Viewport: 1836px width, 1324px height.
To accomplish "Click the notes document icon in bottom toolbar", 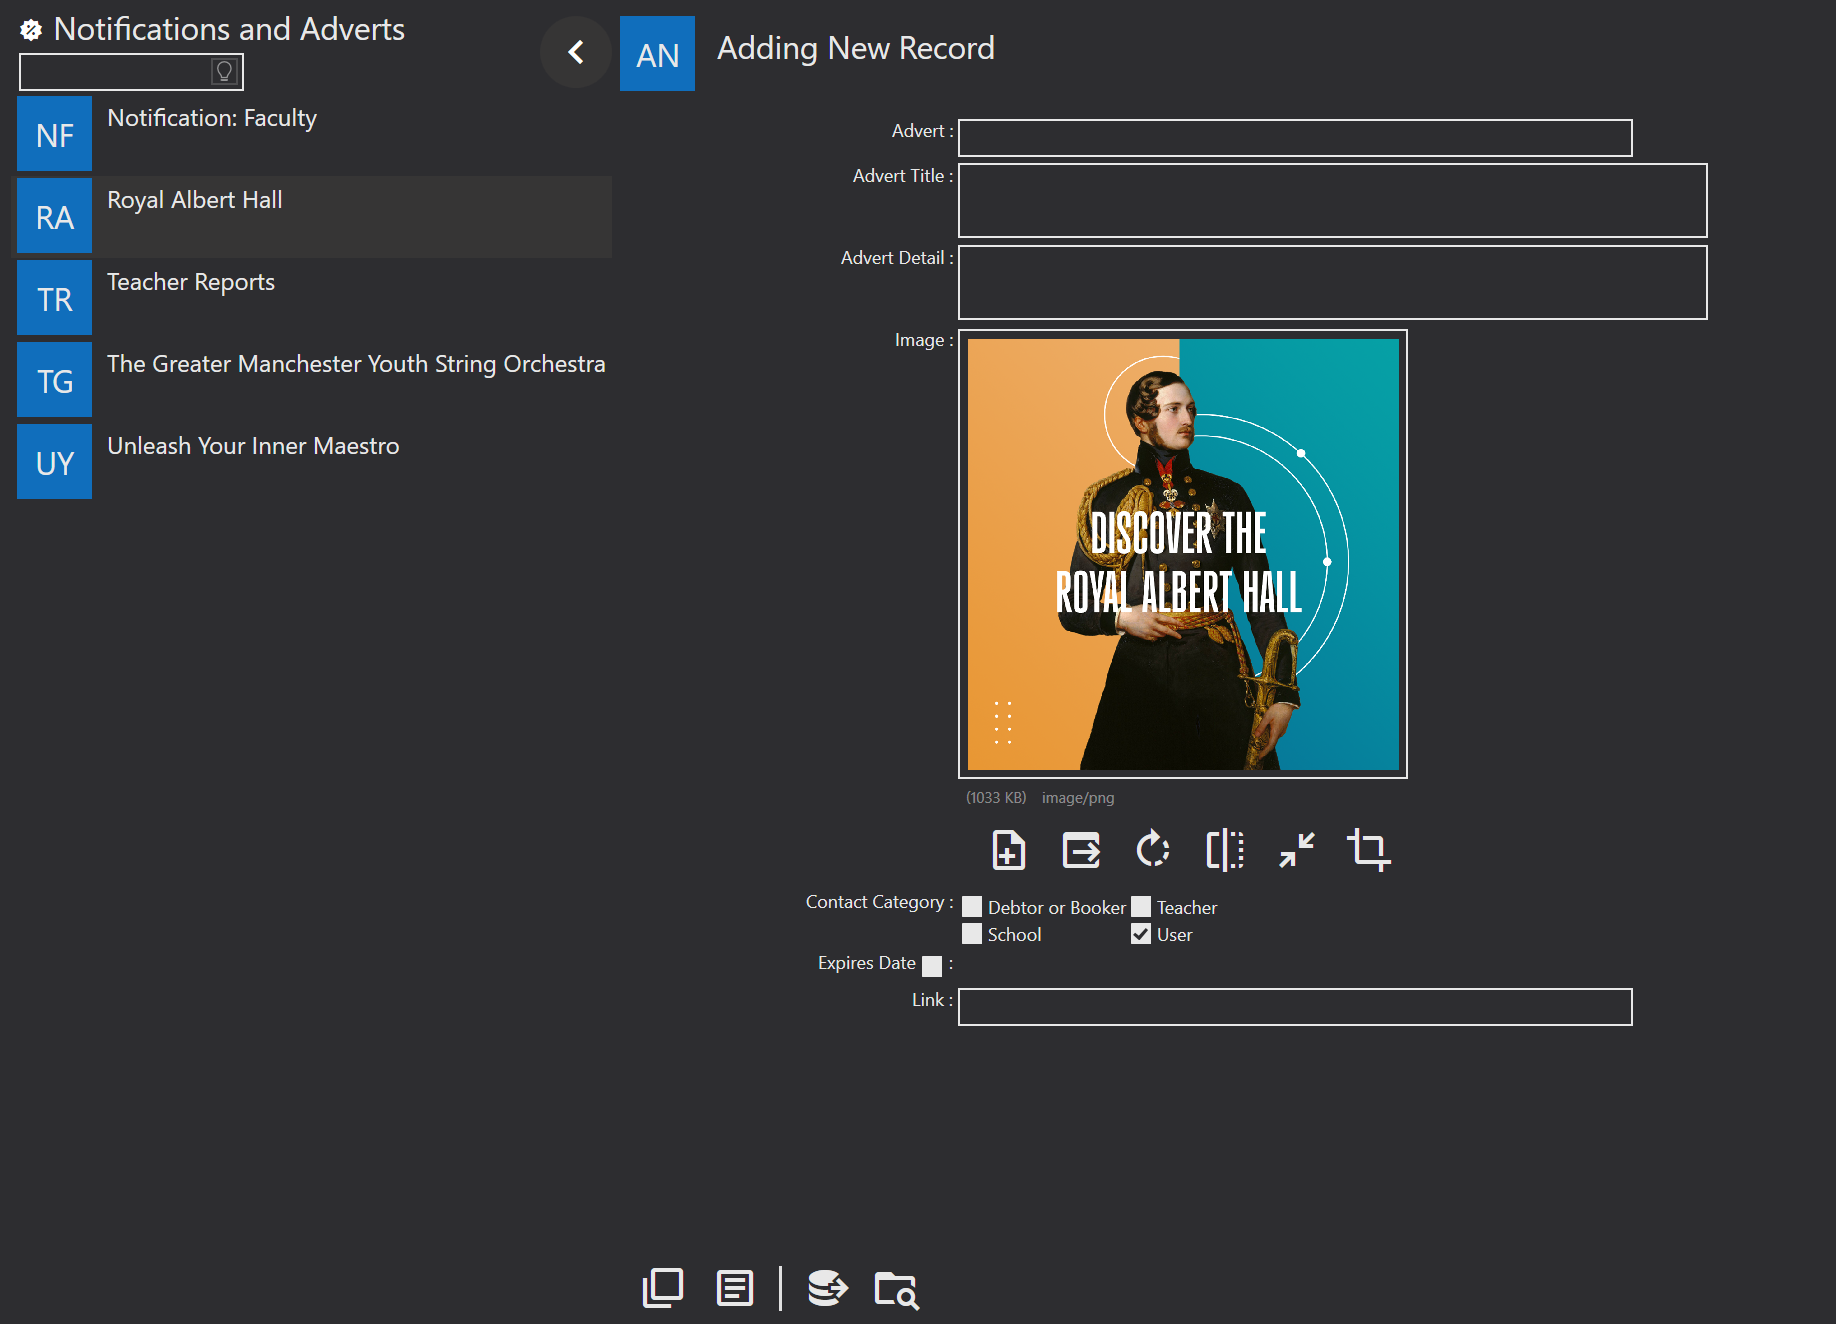I will point(735,1288).
